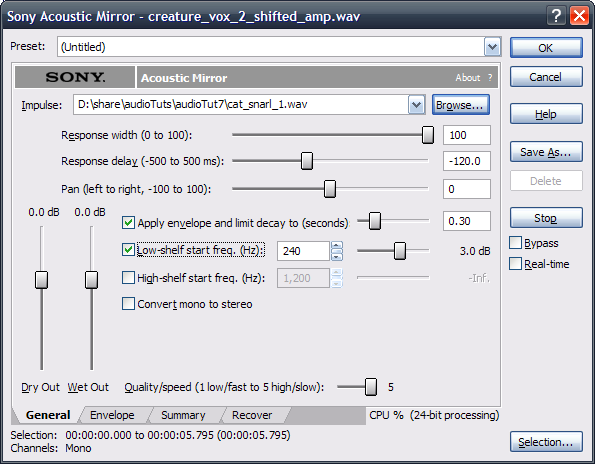This screenshot has height=464, width=595.
Task: Click the Low-shelf frequency down spinner arrow
Action: tap(337, 256)
